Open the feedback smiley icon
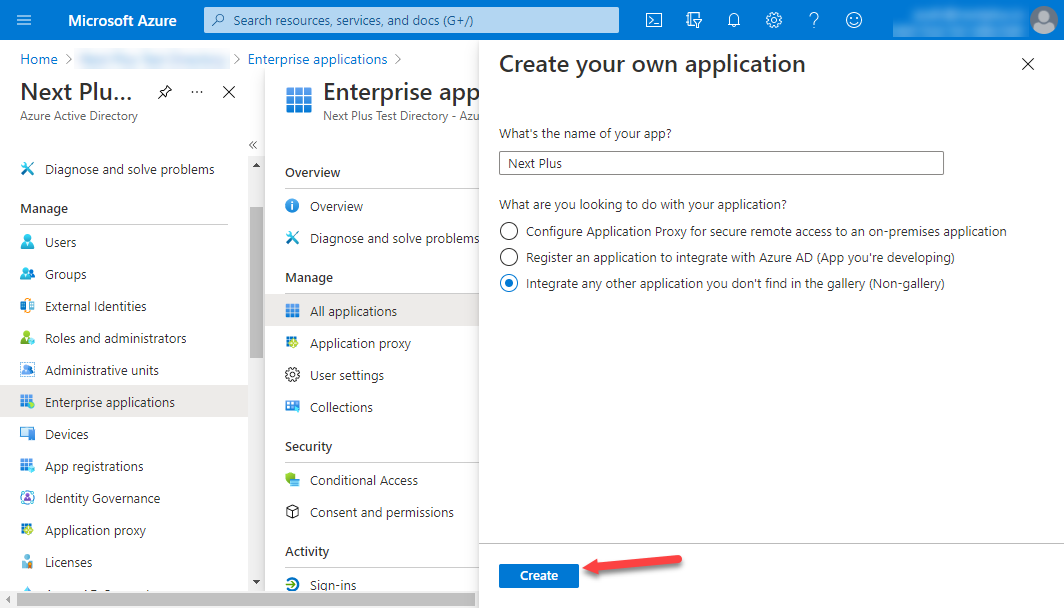 [x=854, y=20]
